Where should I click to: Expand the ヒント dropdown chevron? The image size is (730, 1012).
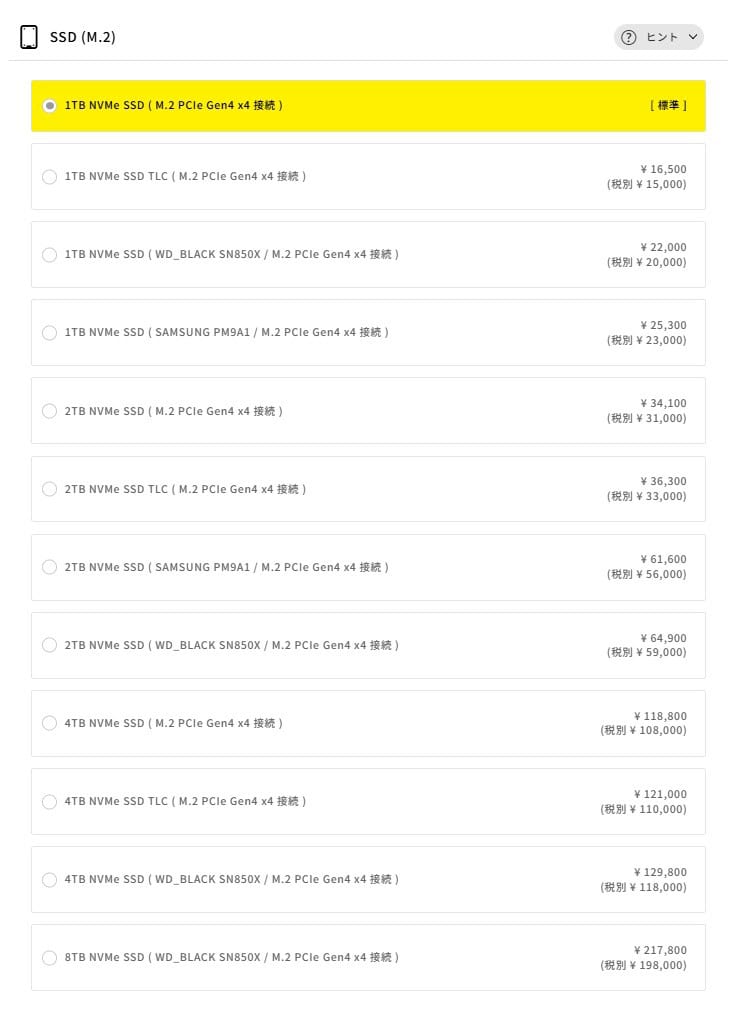693,38
